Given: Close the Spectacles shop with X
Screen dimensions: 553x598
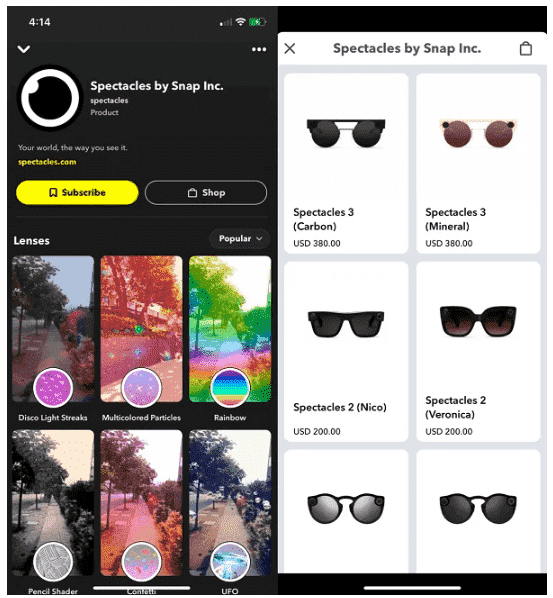Looking at the screenshot, I should click(x=290, y=48).
